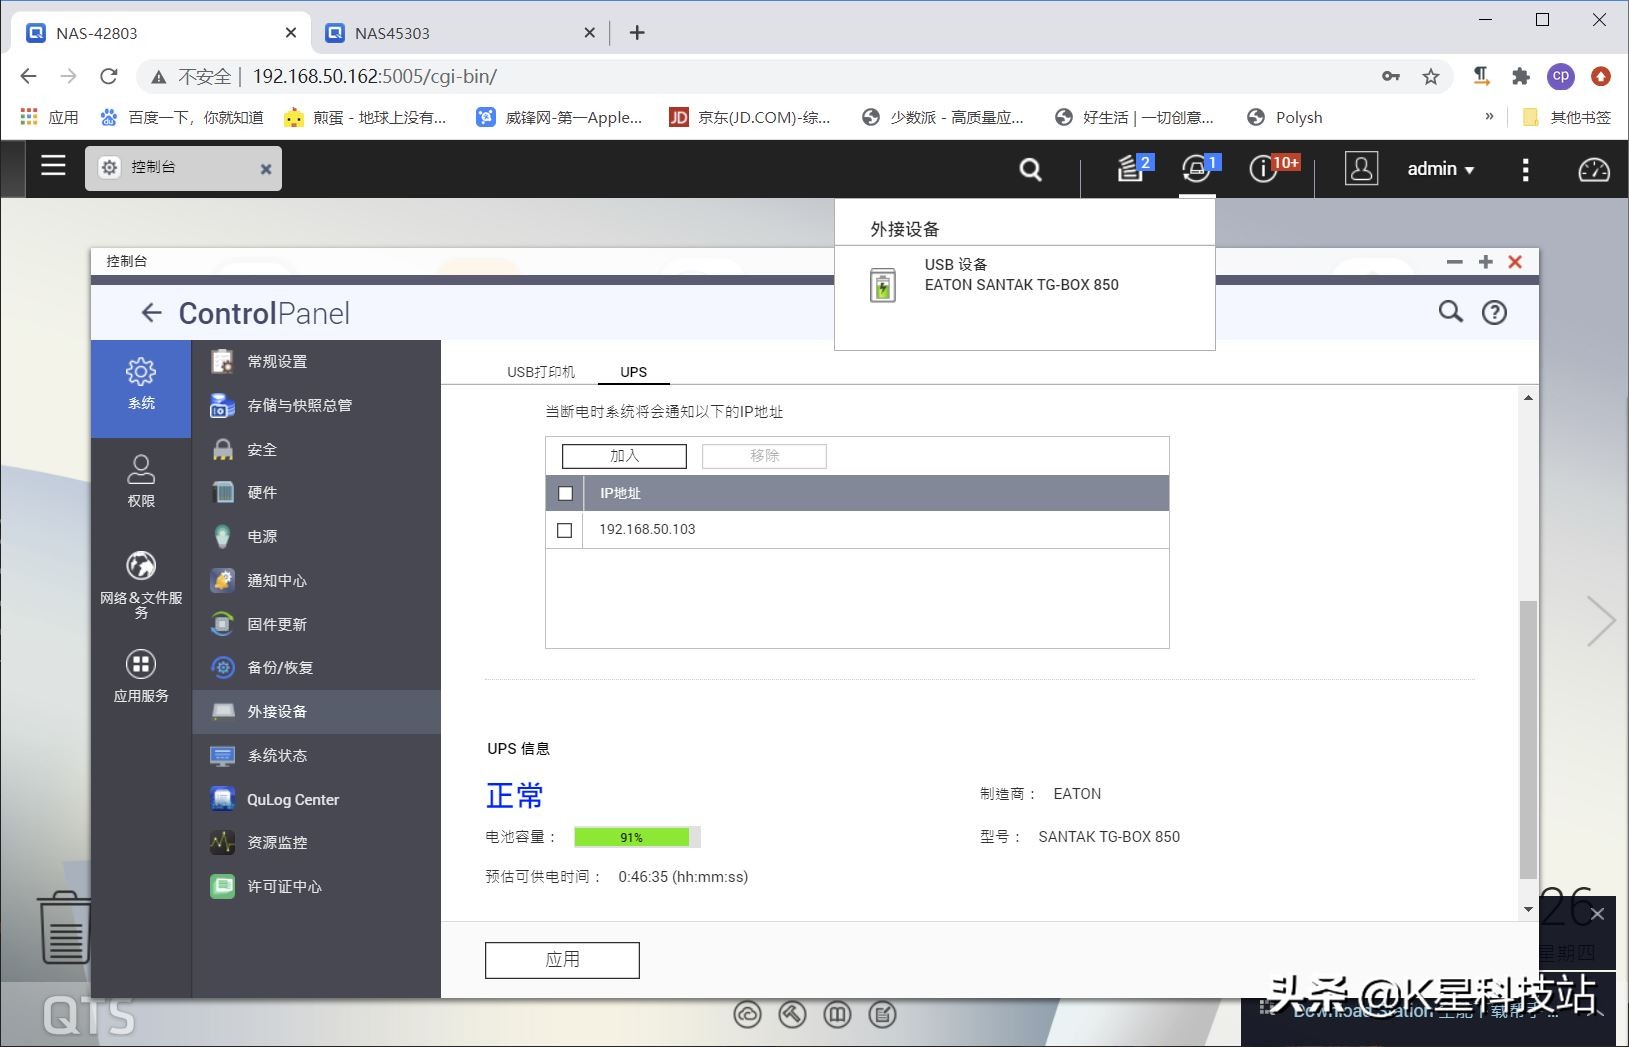
Task: Open 通知中心 in the sidebar
Action: coord(316,580)
